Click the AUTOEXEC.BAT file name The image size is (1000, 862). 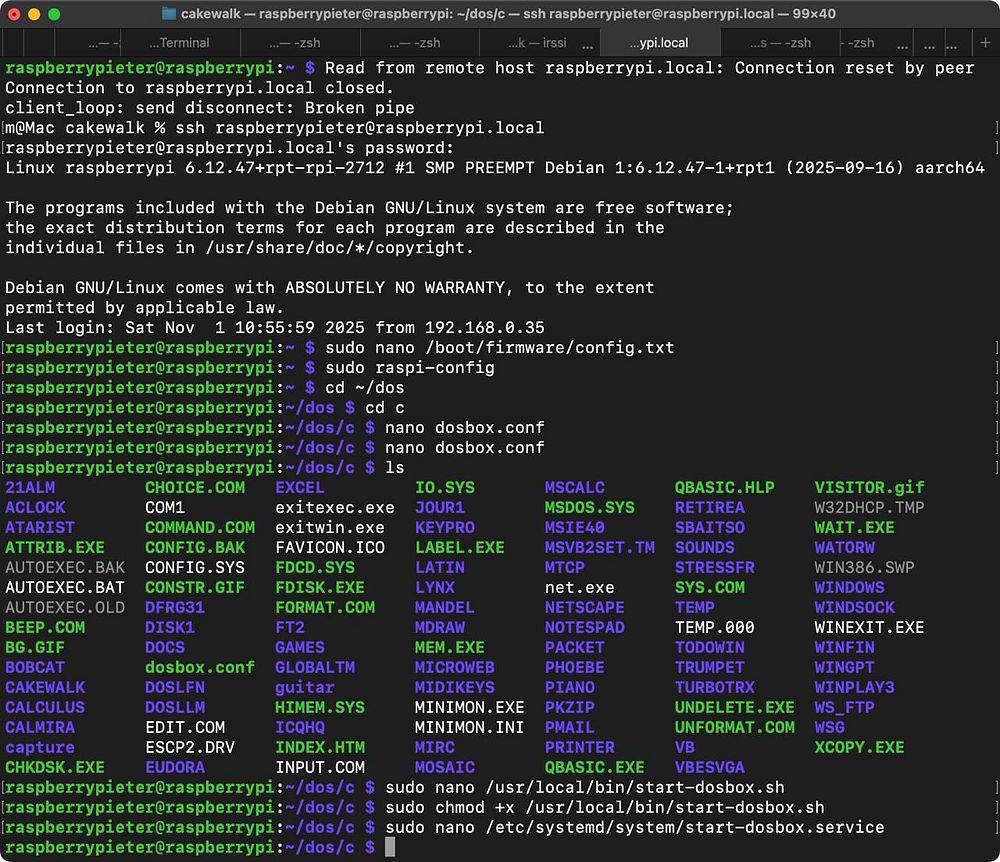click(x=65, y=587)
